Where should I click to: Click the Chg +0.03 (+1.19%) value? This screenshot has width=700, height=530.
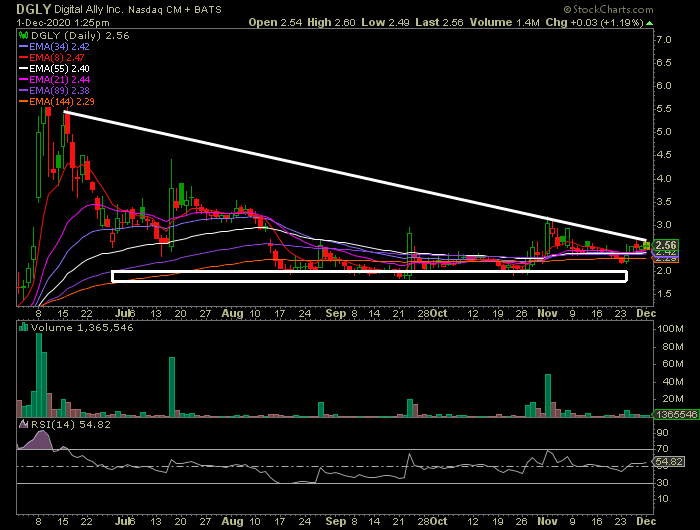[x=594, y=22]
